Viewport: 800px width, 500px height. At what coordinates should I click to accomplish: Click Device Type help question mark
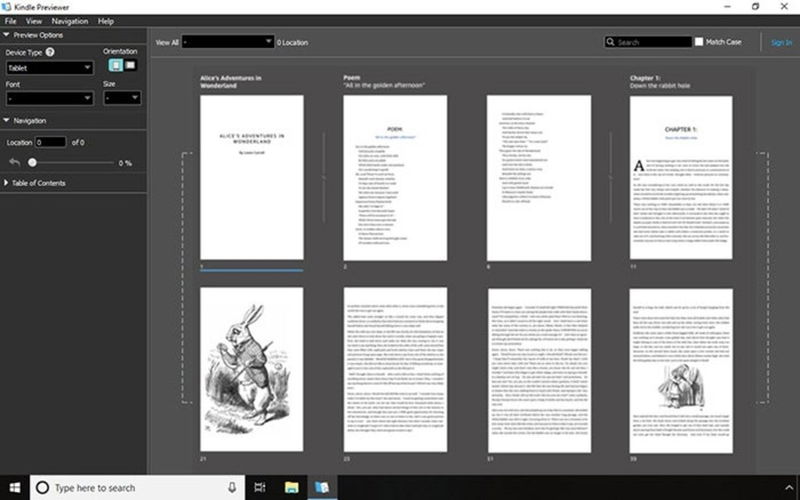(50, 51)
